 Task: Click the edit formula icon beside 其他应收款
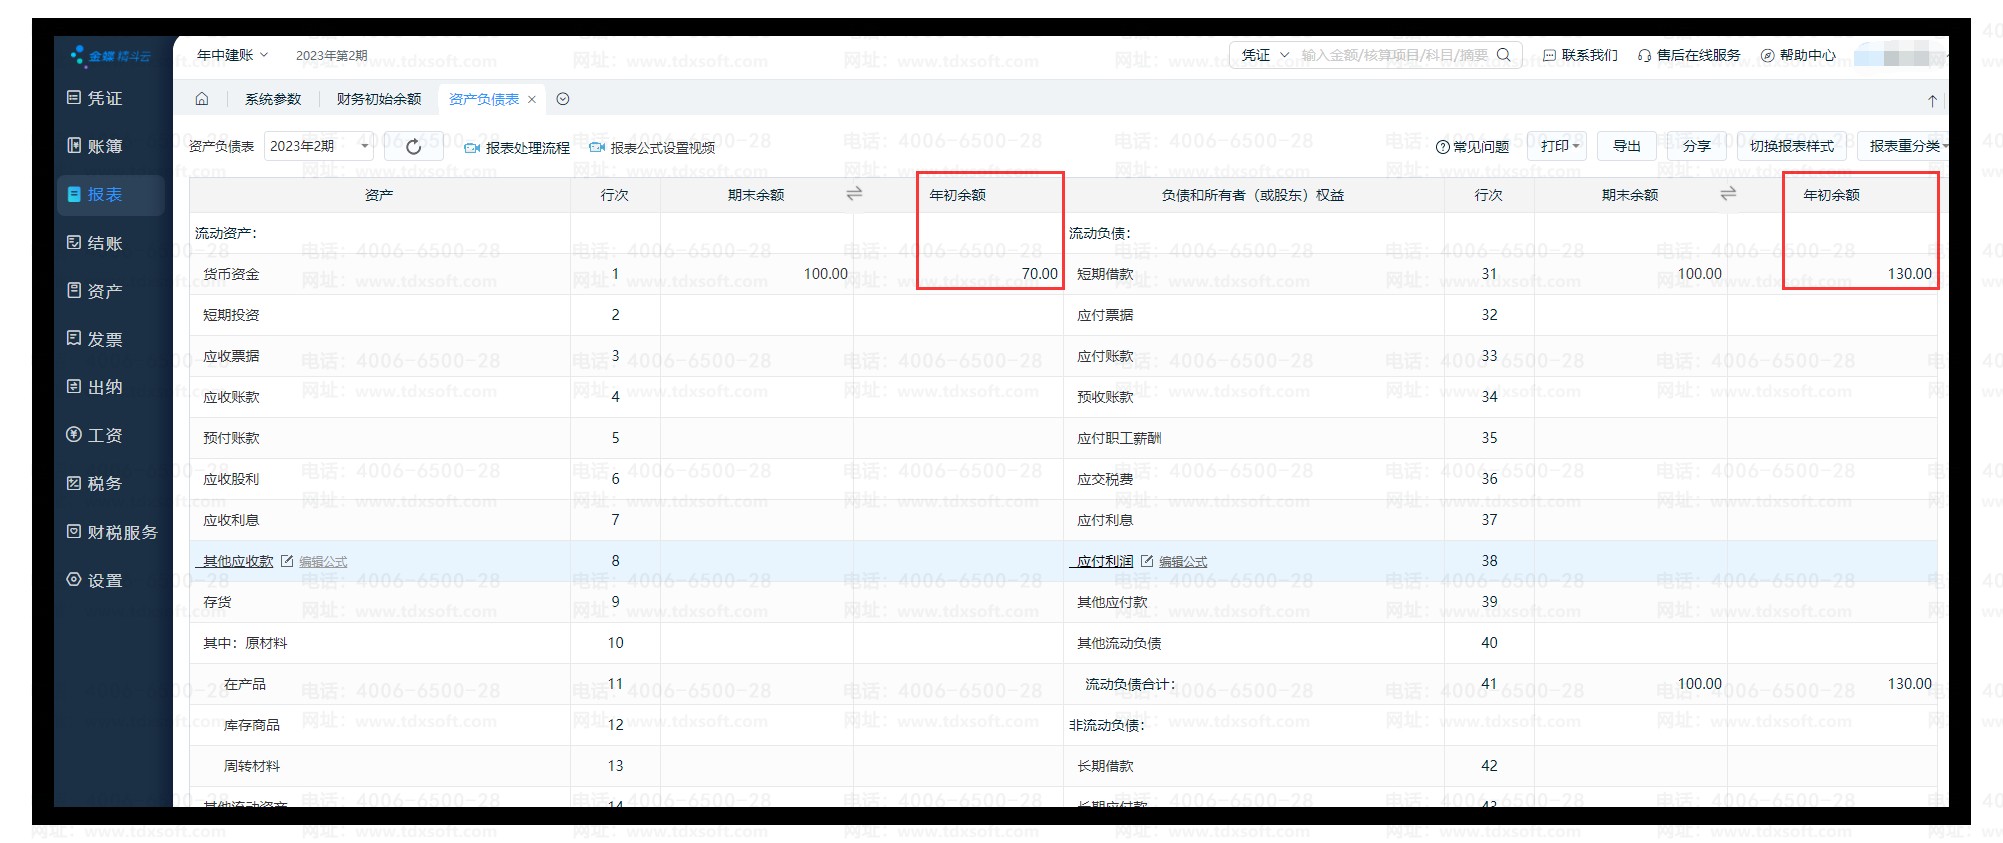288,561
